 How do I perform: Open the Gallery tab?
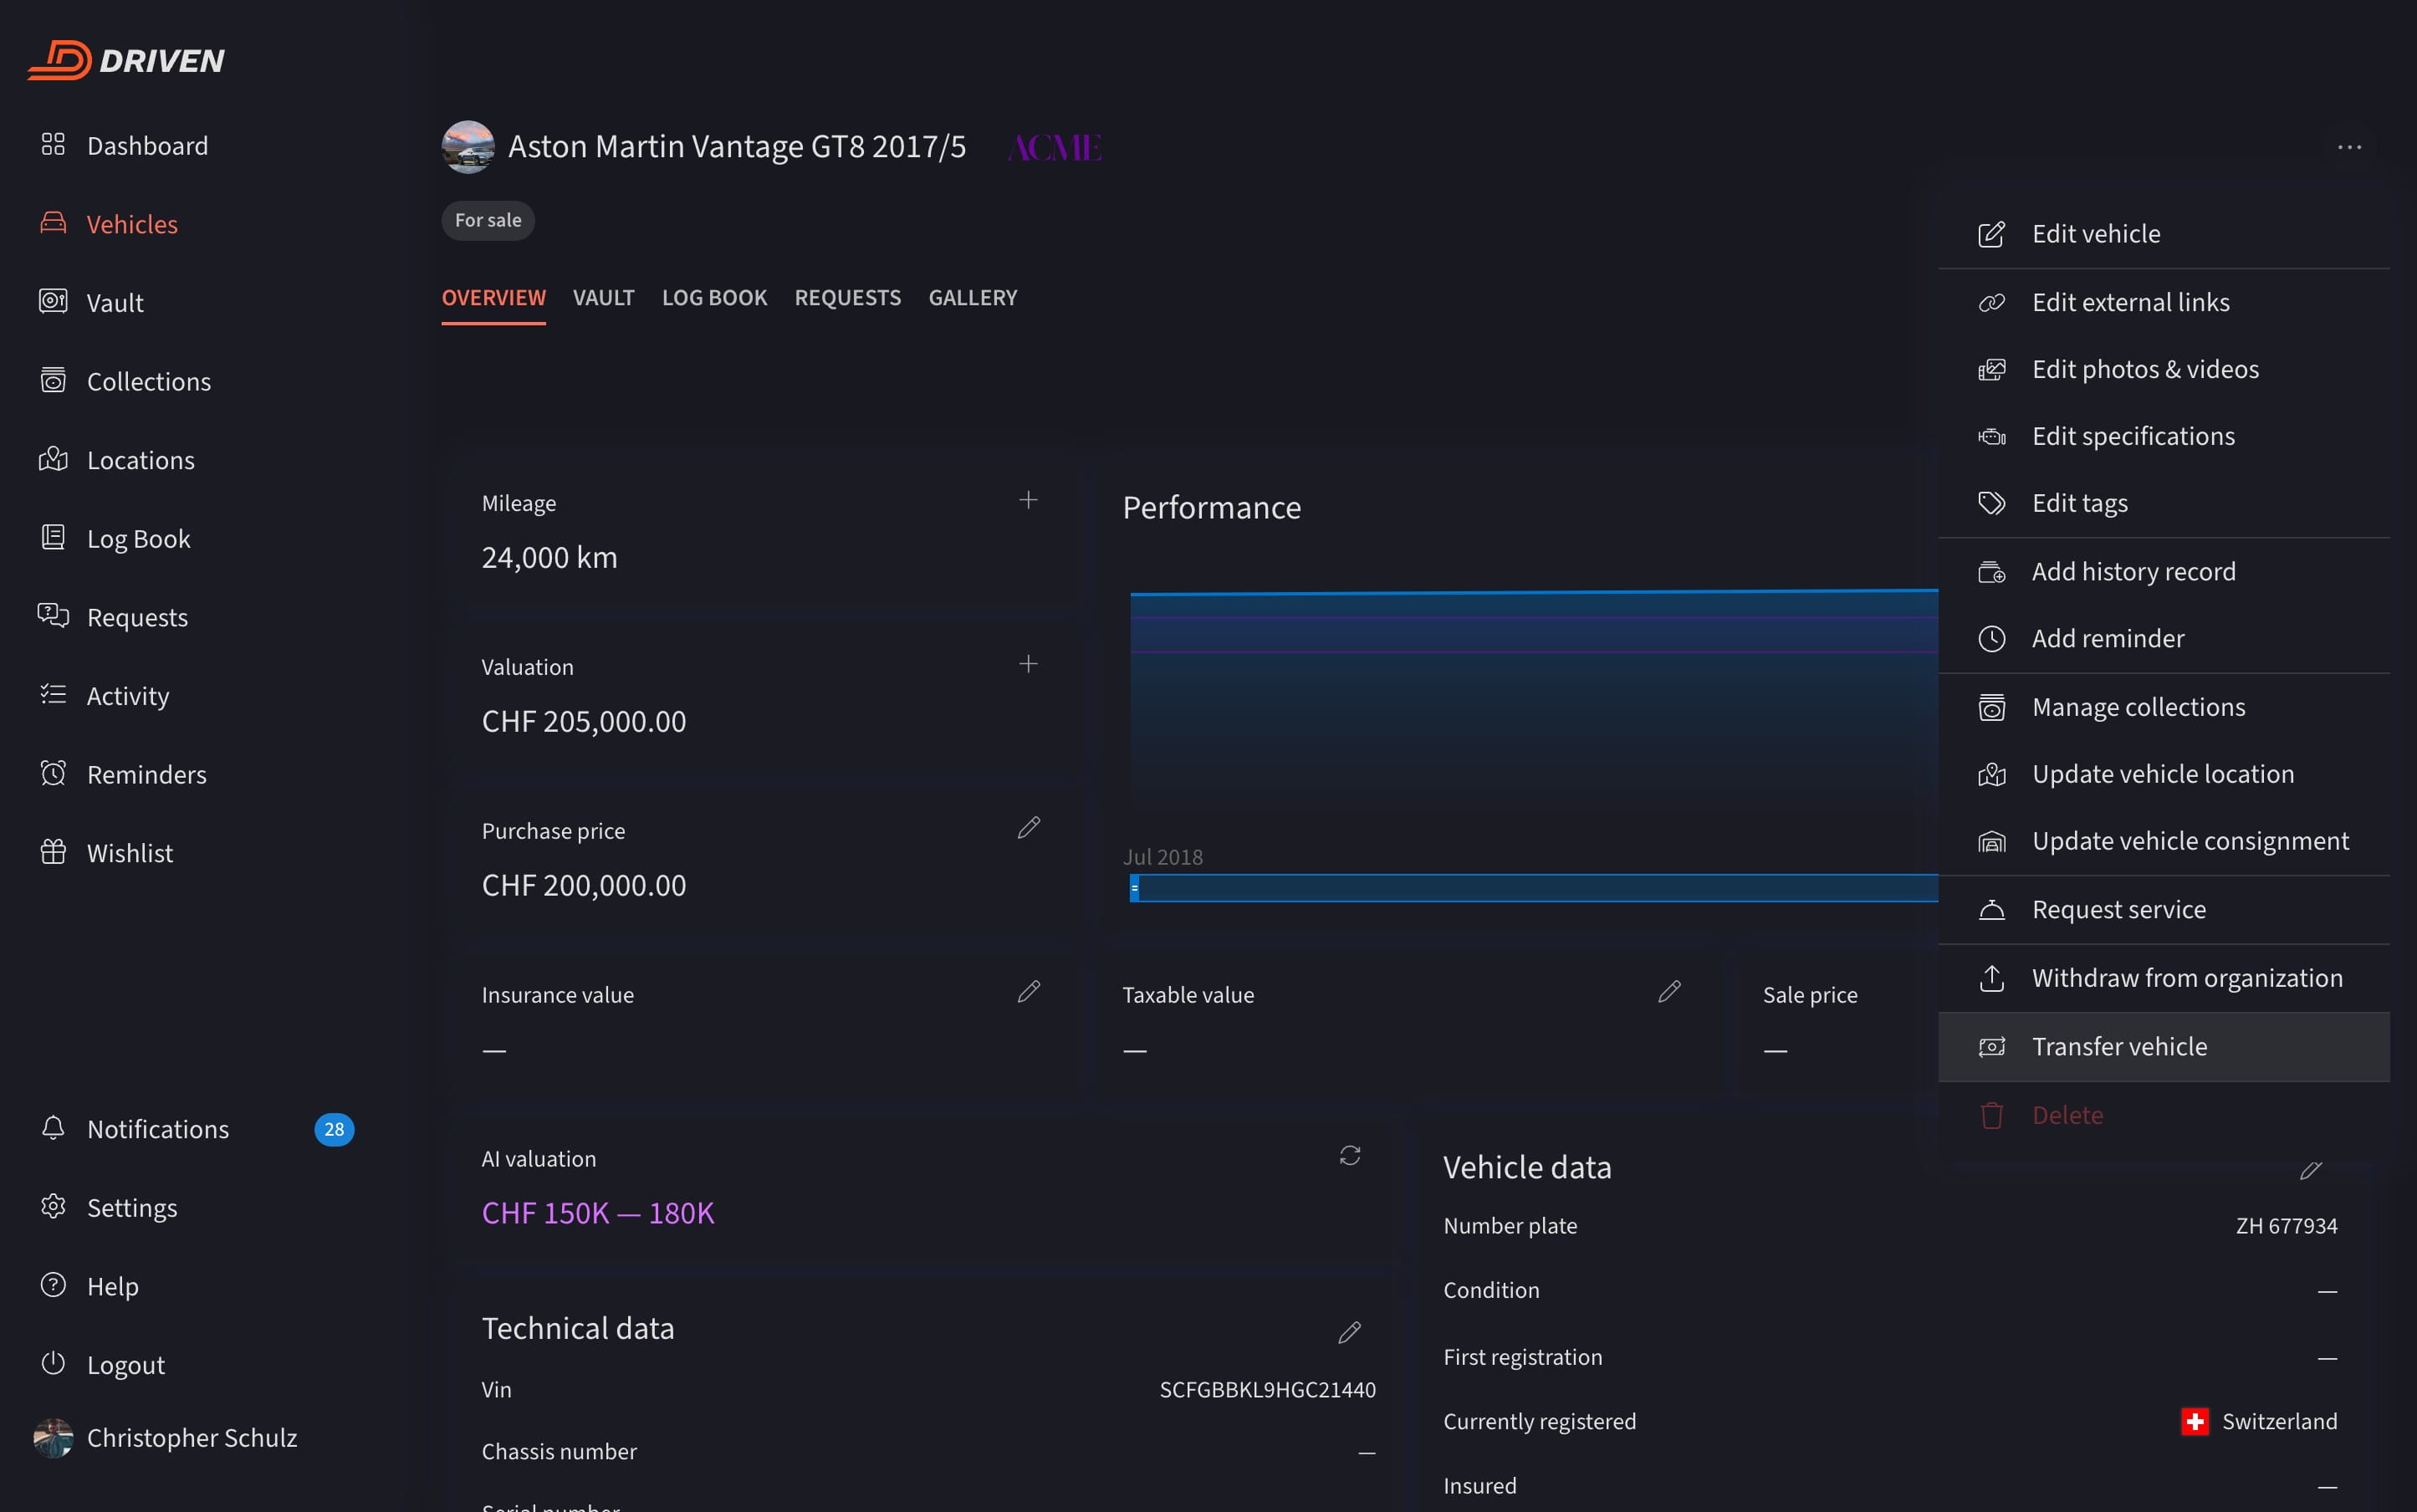click(972, 298)
